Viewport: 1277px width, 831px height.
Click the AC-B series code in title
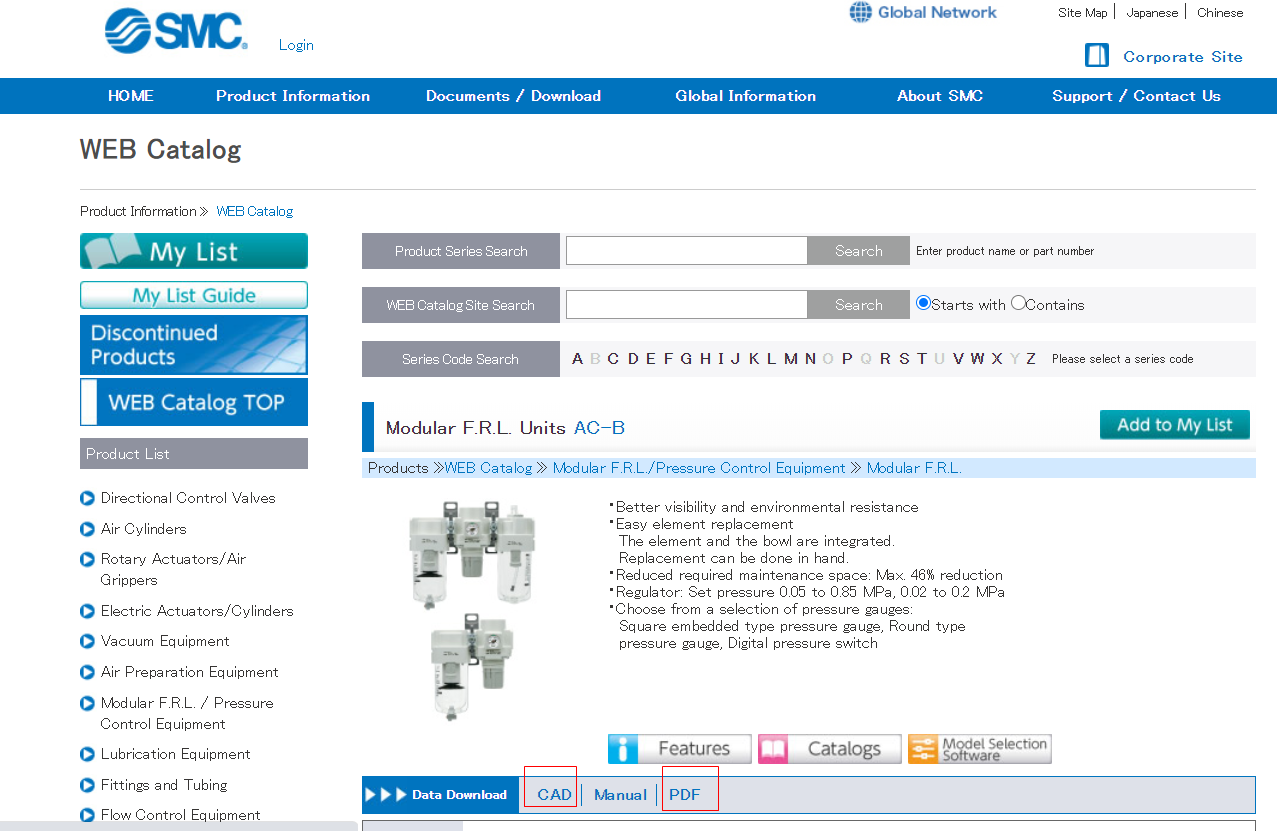(x=599, y=428)
